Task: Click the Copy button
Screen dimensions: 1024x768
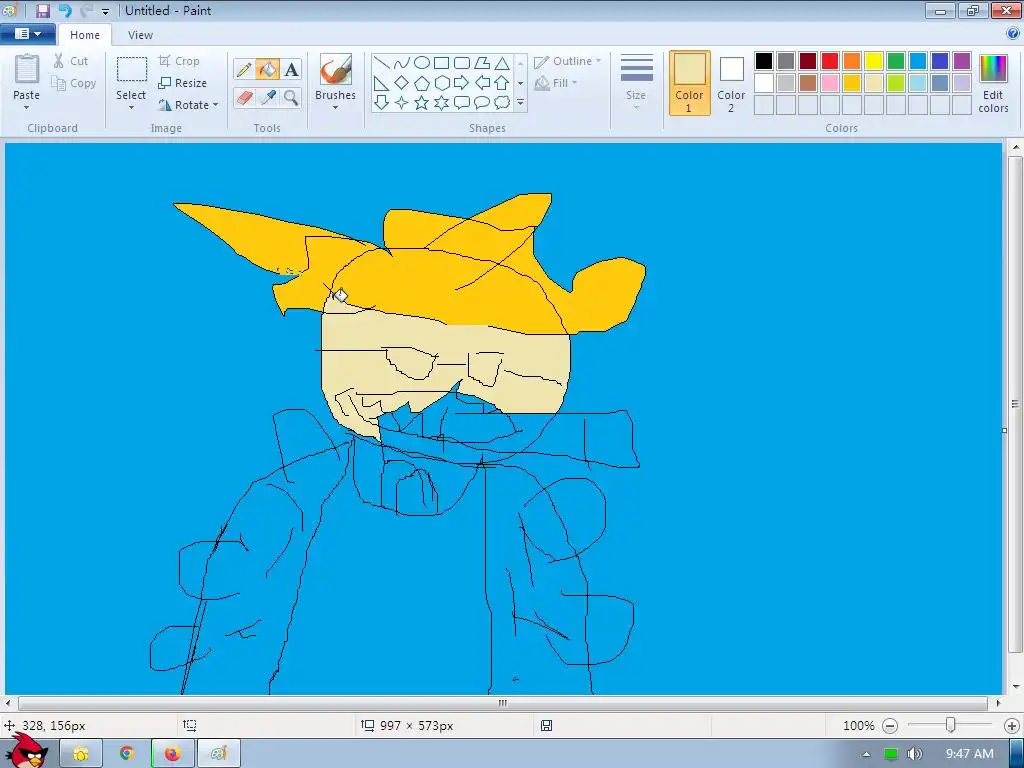Action: pyautogui.click(x=74, y=83)
